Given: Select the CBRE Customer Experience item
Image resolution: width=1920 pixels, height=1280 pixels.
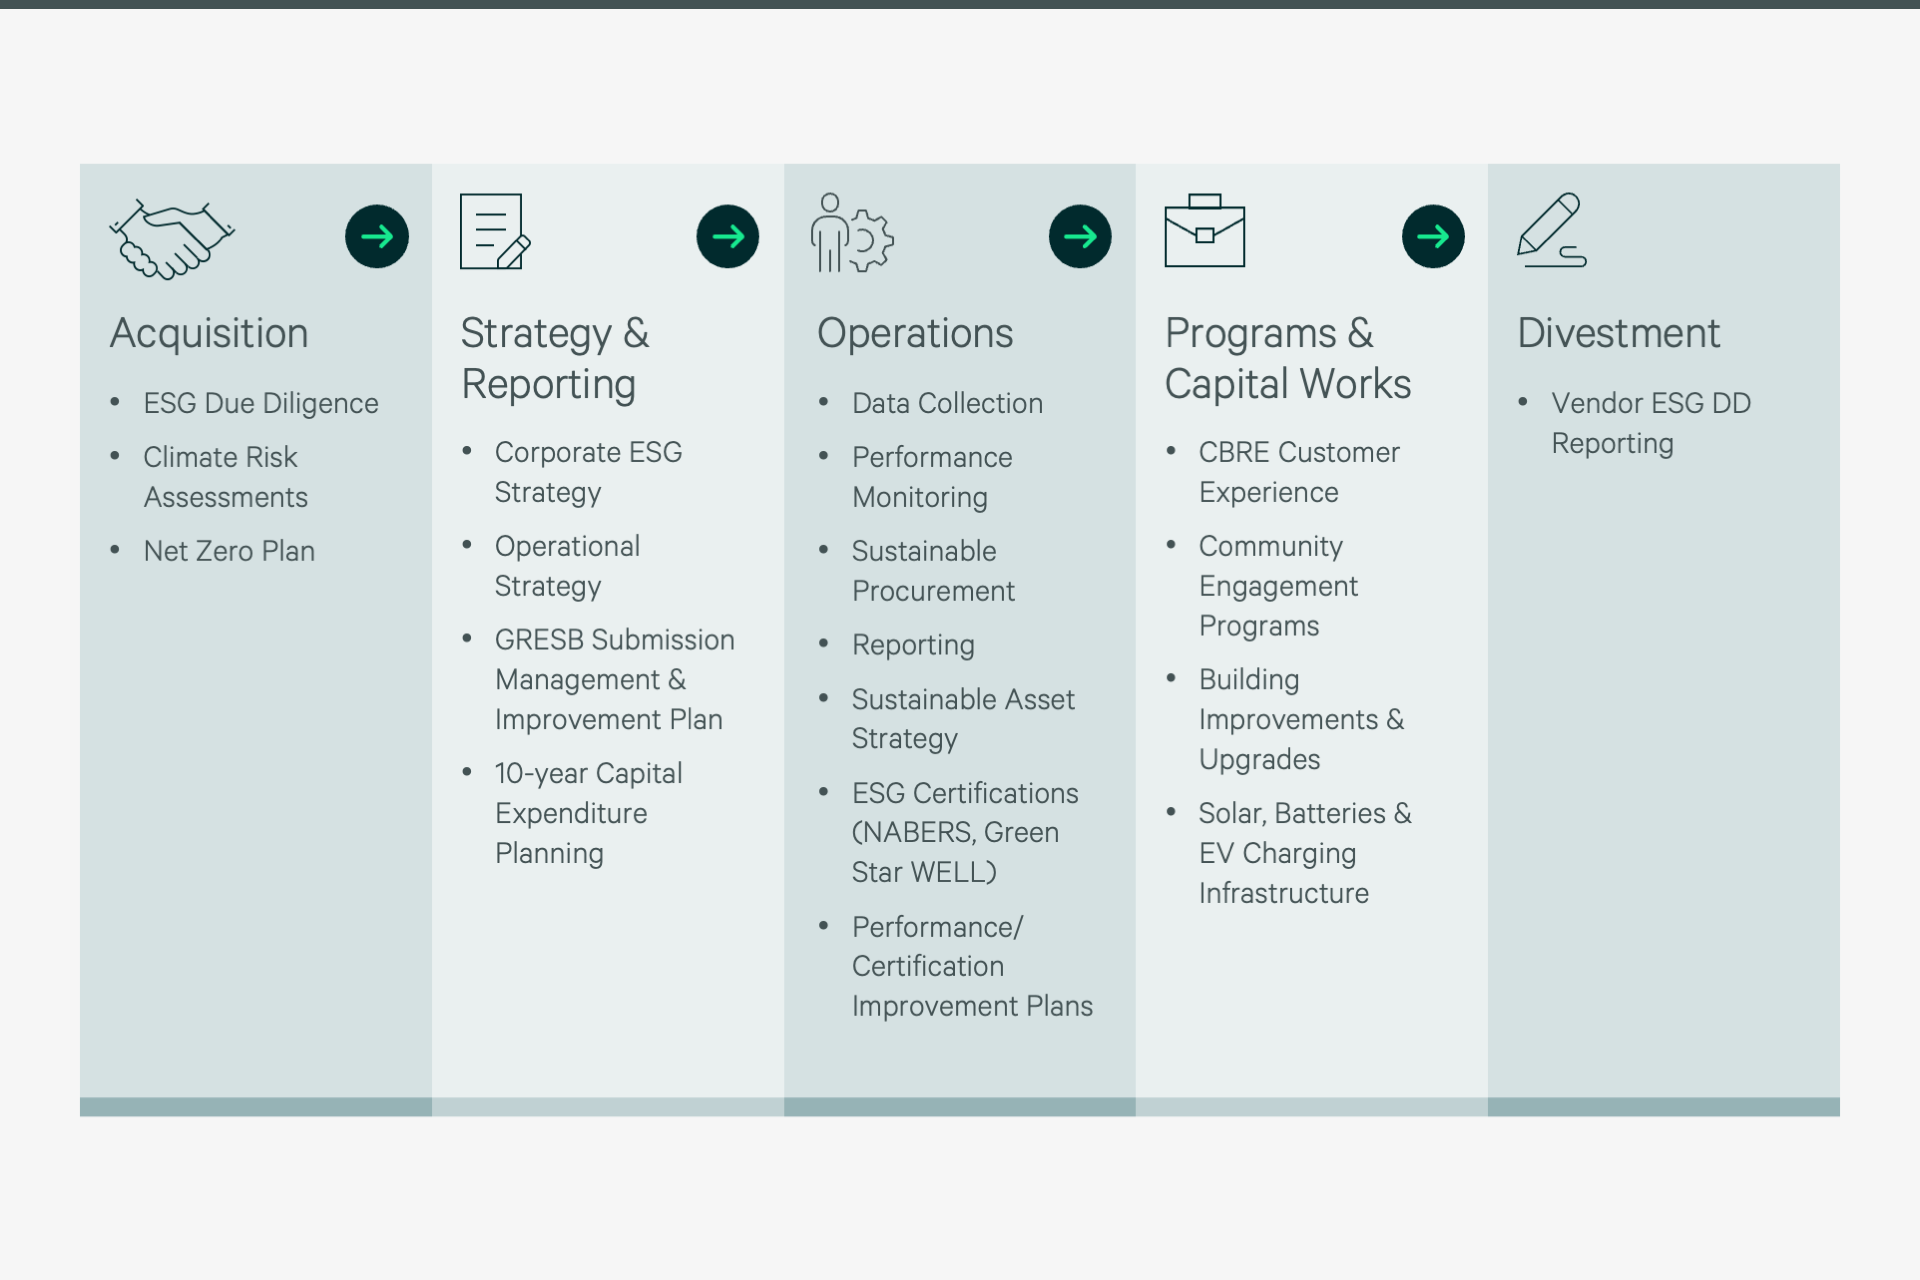Looking at the screenshot, I should point(1299,472).
